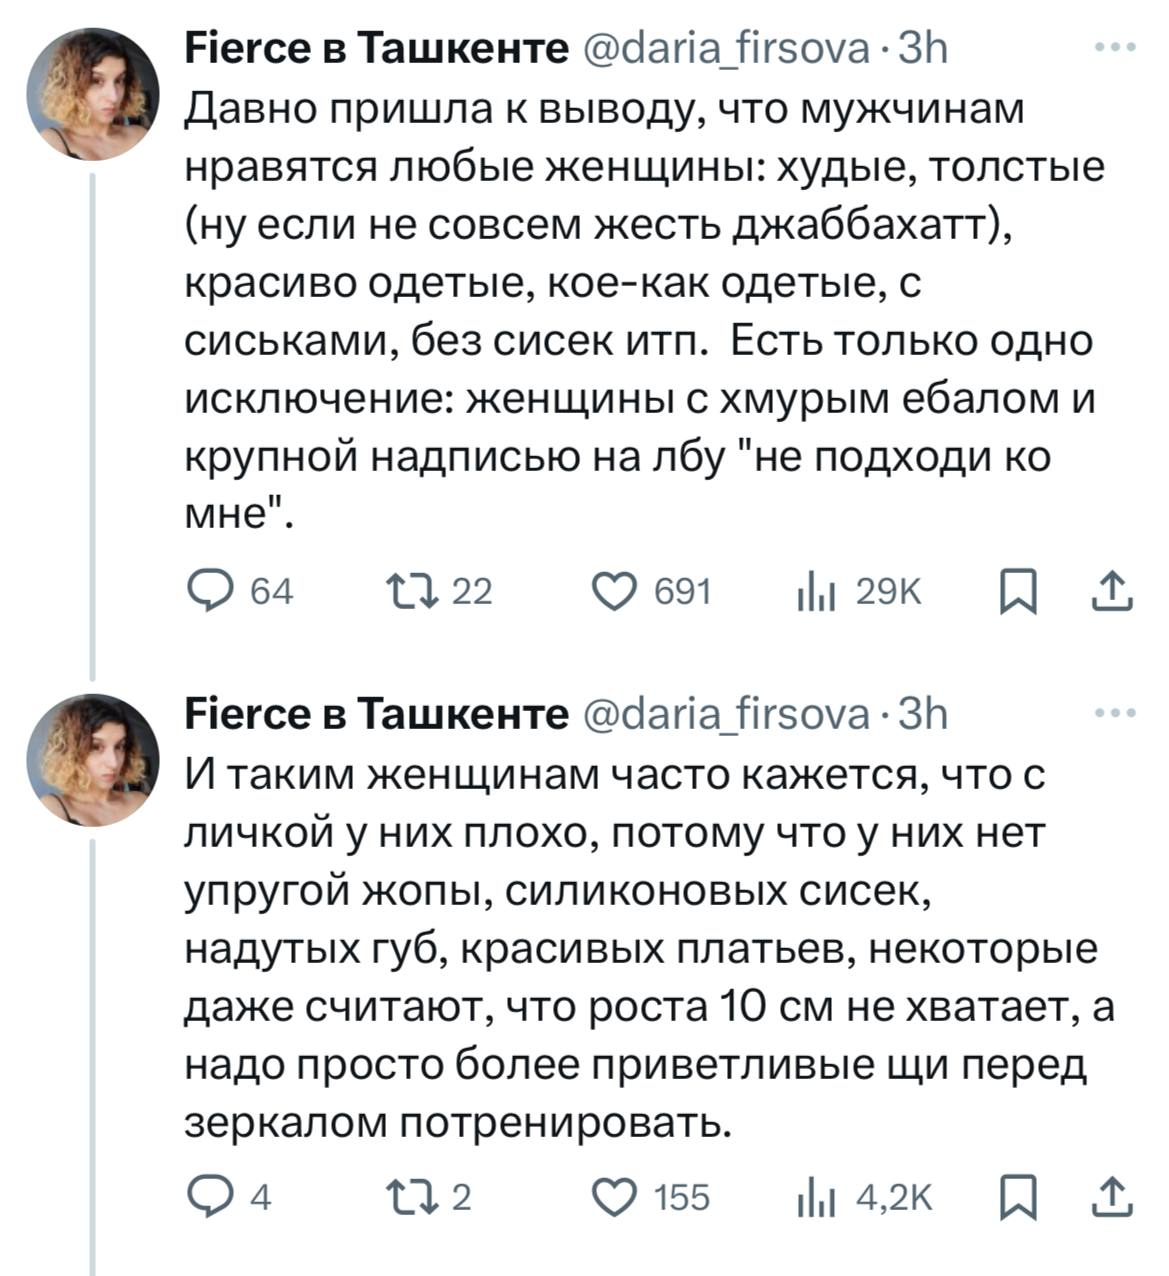Open profile avatar on the first tweet

tap(92, 95)
